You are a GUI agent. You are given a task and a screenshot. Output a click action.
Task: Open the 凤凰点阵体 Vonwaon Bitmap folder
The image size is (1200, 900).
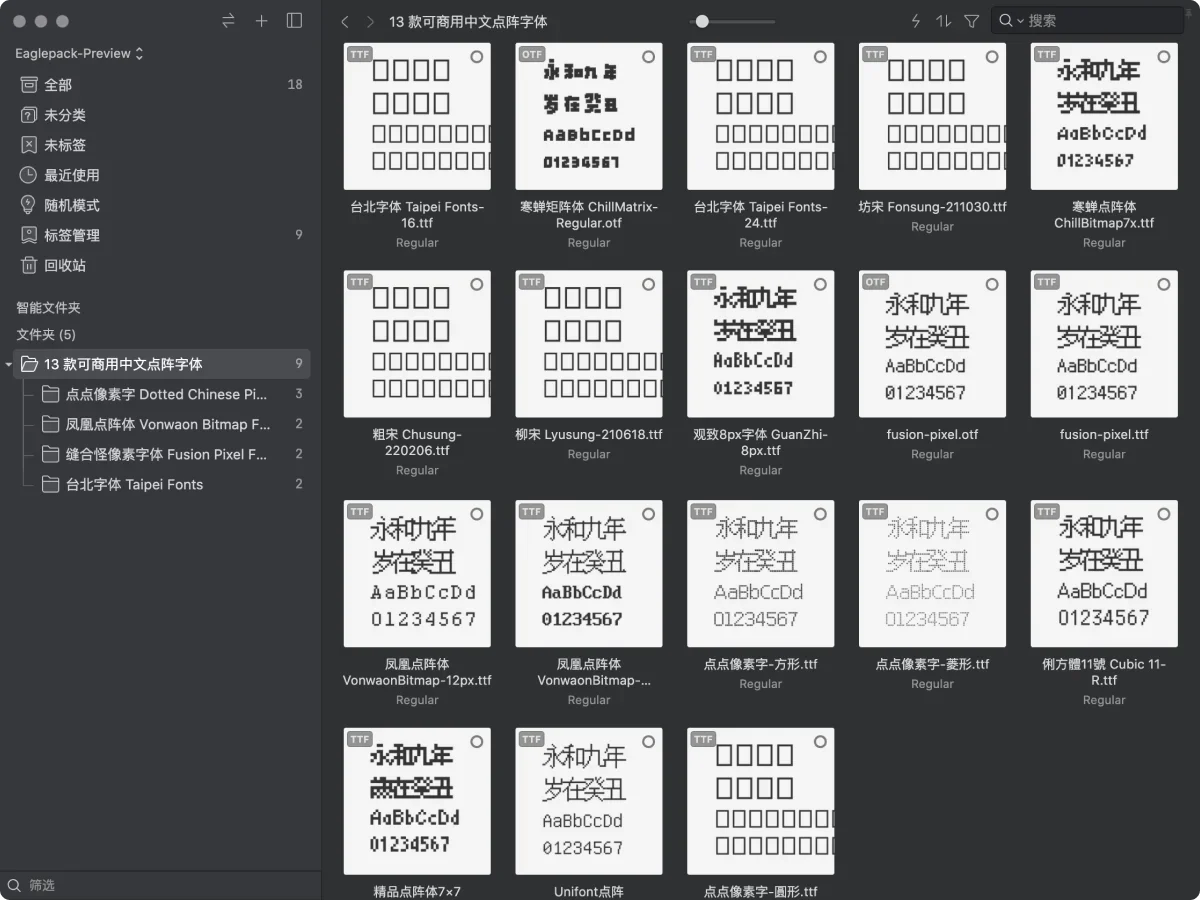167,424
